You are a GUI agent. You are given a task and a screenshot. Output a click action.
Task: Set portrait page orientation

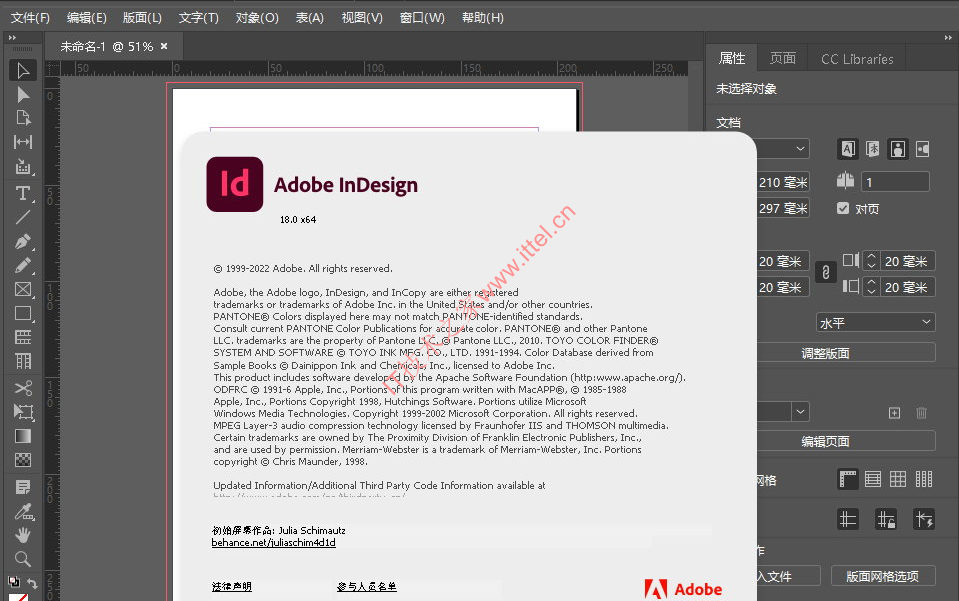(x=898, y=149)
